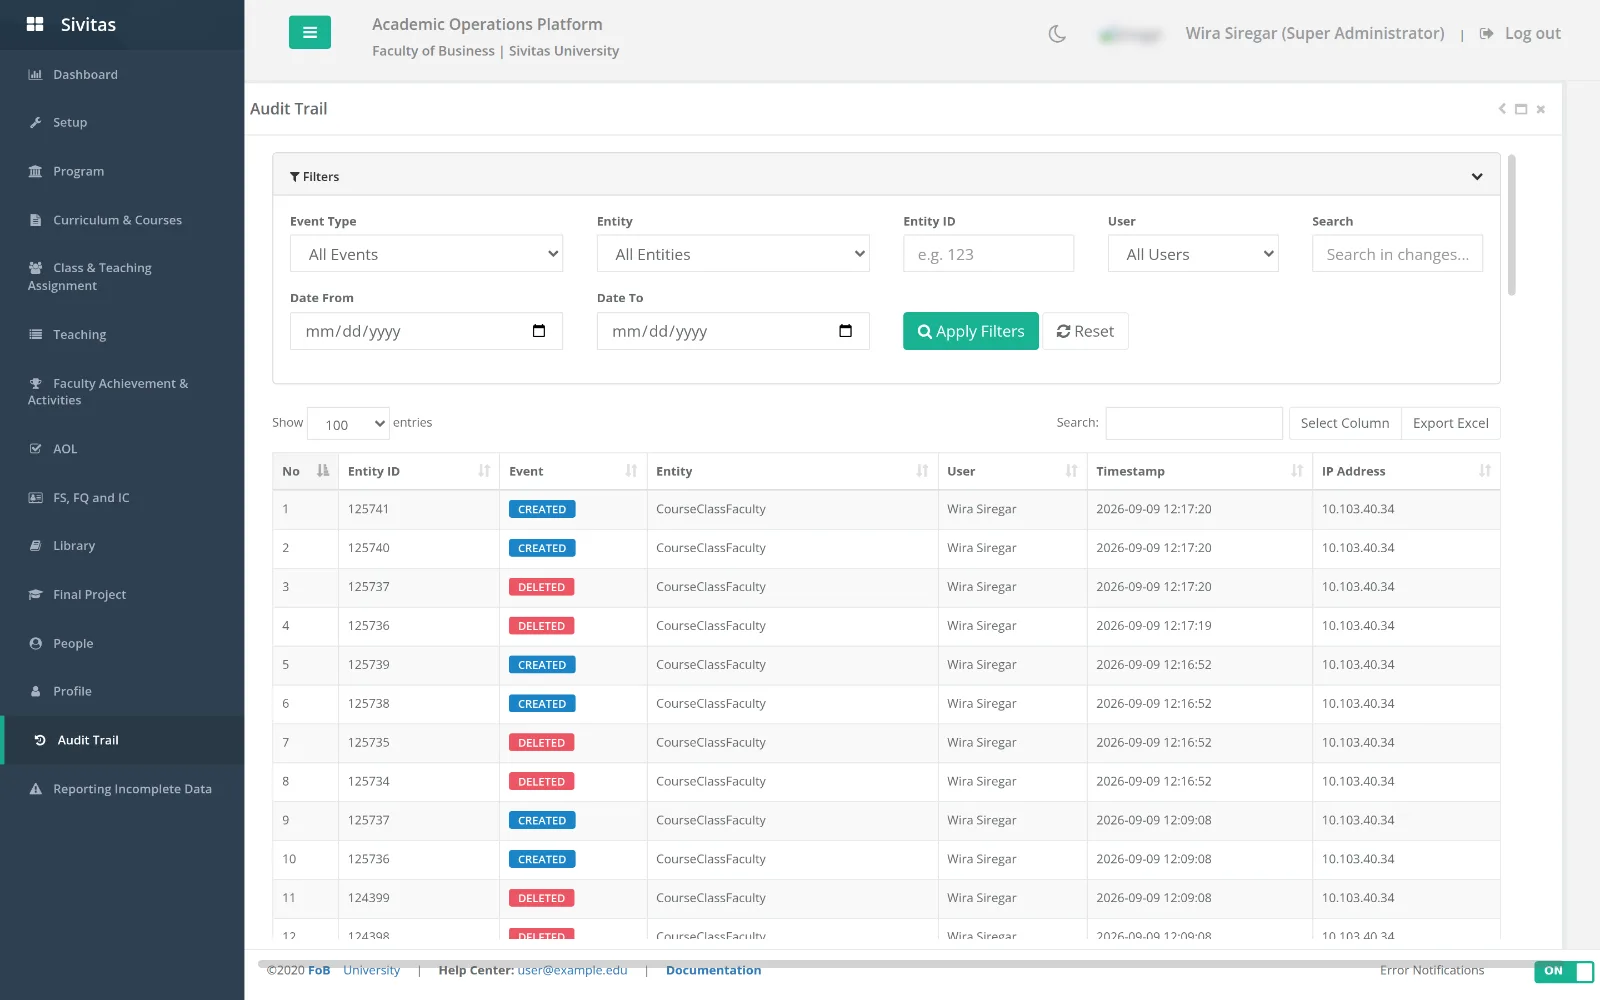Click the Profile person icon
1600x1000 pixels.
click(x=35, y=691)
